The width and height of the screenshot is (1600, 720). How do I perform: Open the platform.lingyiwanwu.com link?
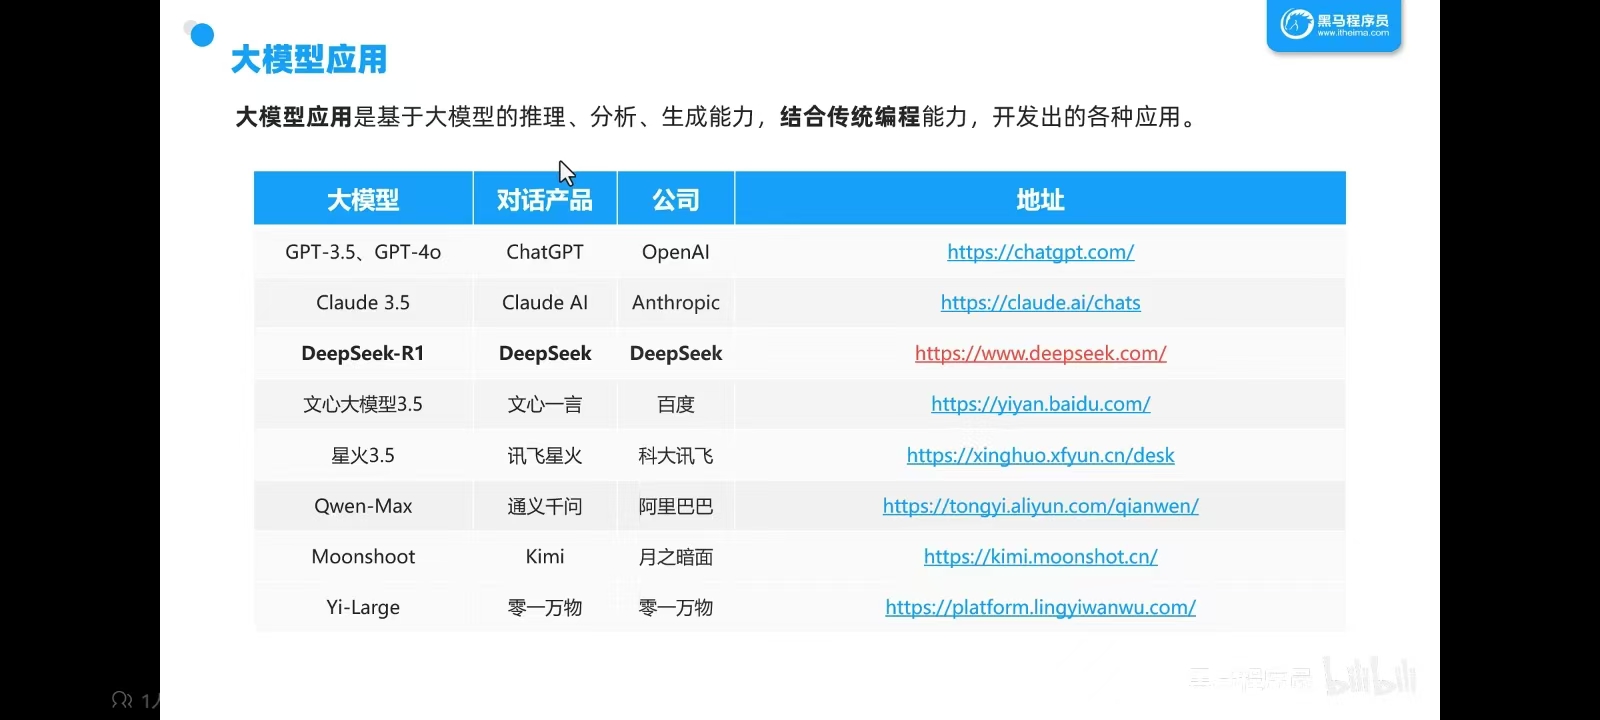[x=1040, y=607]
